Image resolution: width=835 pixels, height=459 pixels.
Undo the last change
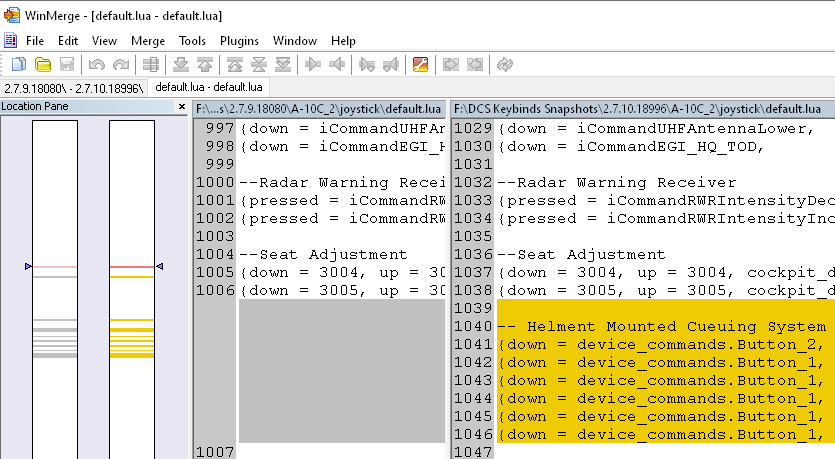[96, 65]
